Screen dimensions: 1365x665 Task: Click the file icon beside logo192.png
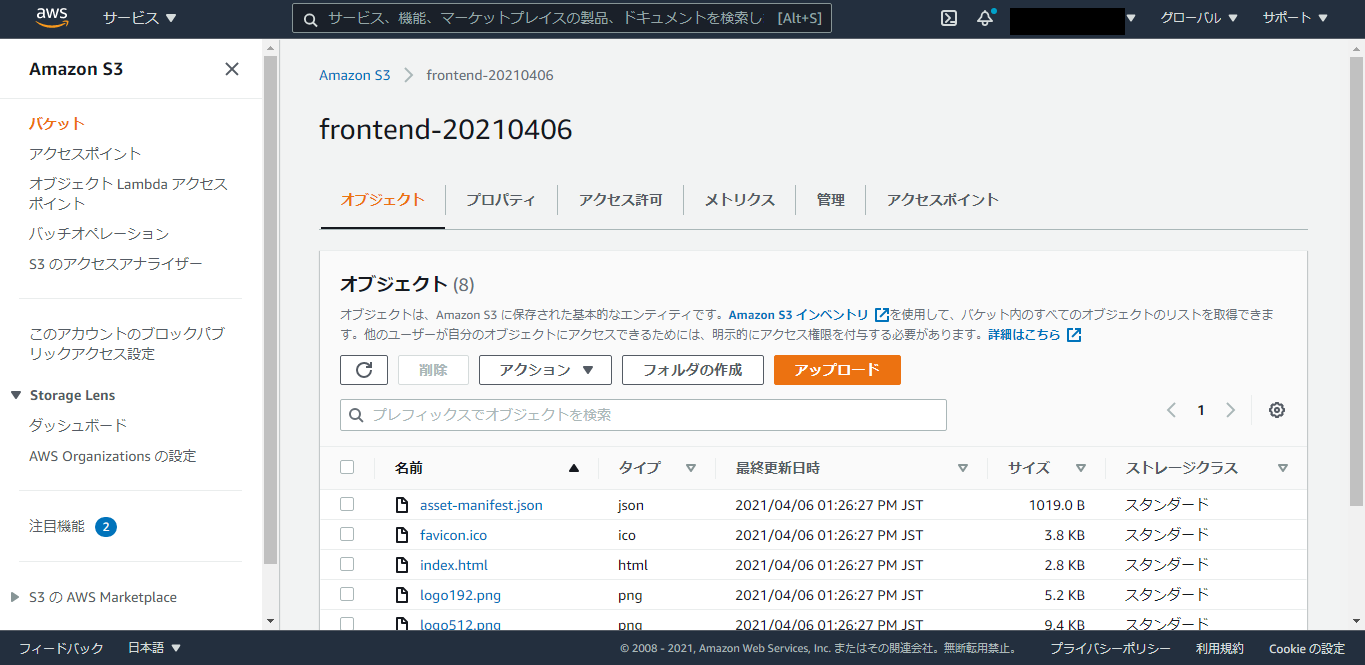coord(402,595)
